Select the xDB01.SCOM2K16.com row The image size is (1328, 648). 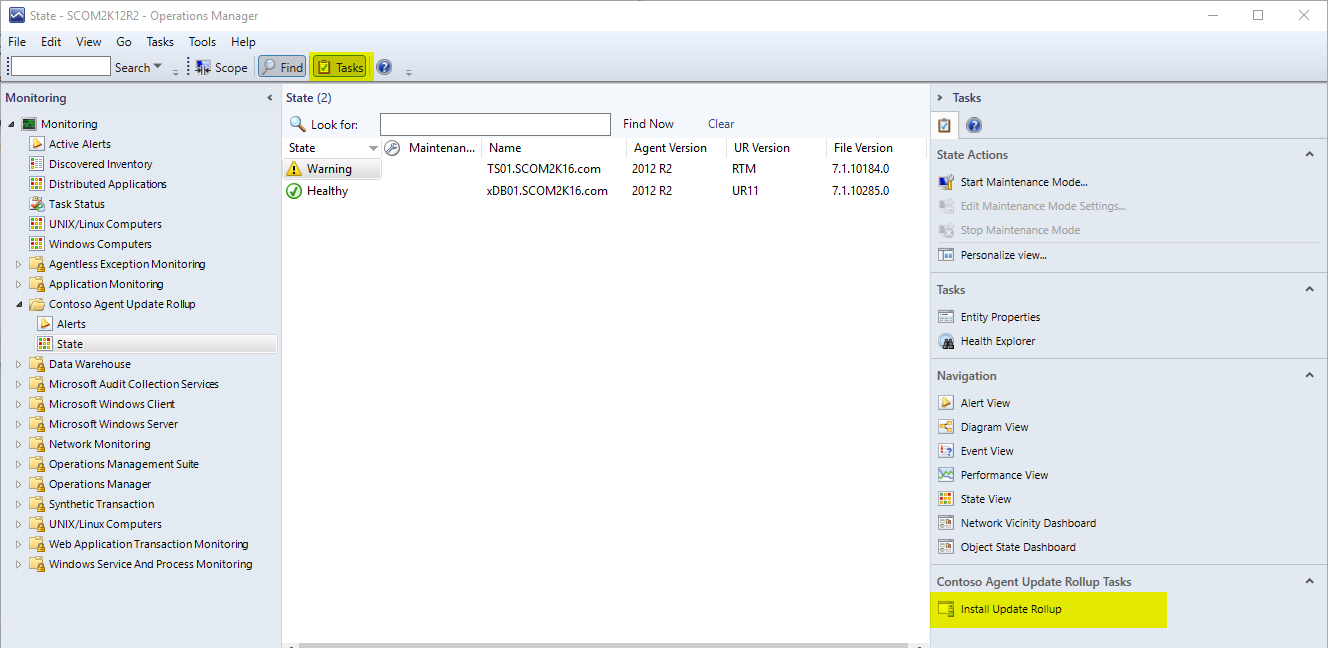(x=605, y=191)
